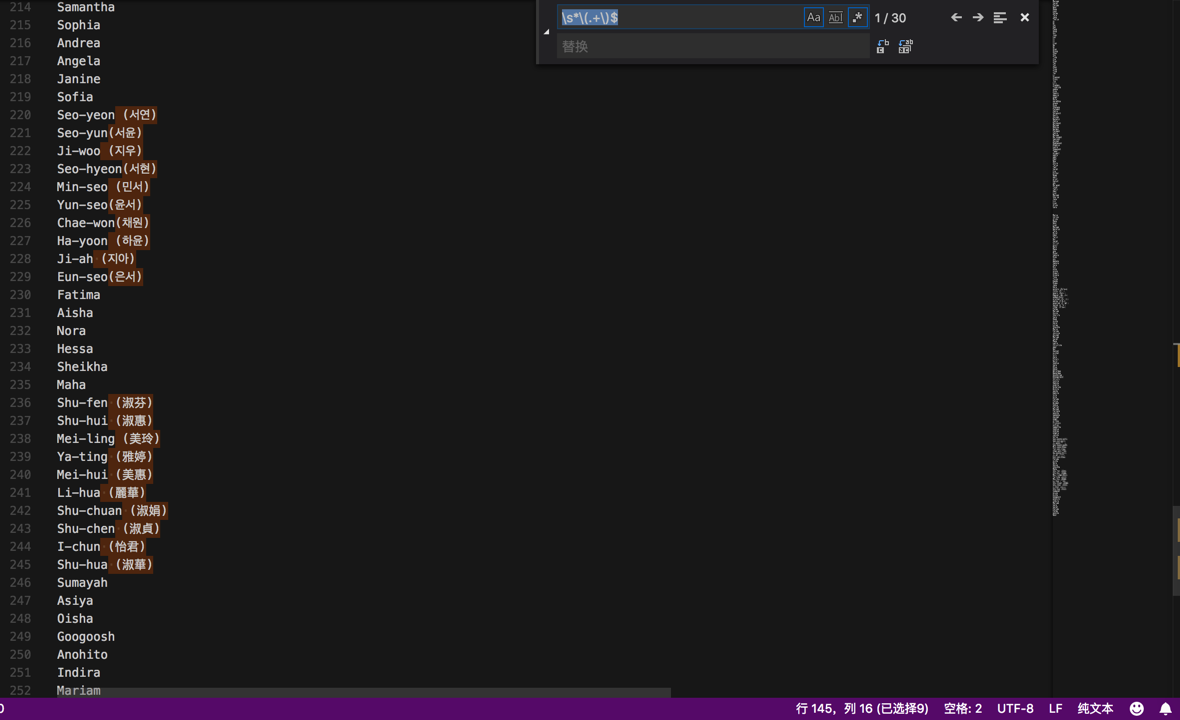
Task: Click the name Googoosh
Action: pos(86,636)
